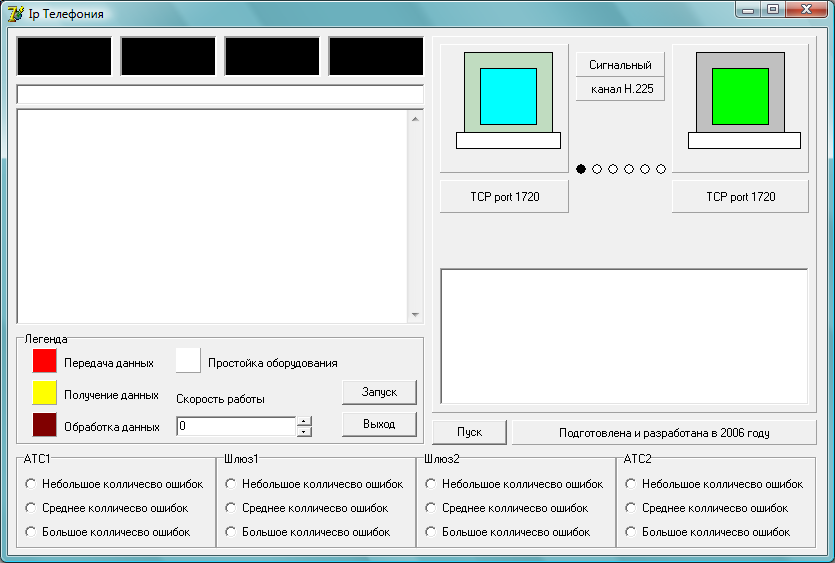Click the left TCP port 1720 panel
The width and height of the screenshot is (835, 563).
[504, 197]
